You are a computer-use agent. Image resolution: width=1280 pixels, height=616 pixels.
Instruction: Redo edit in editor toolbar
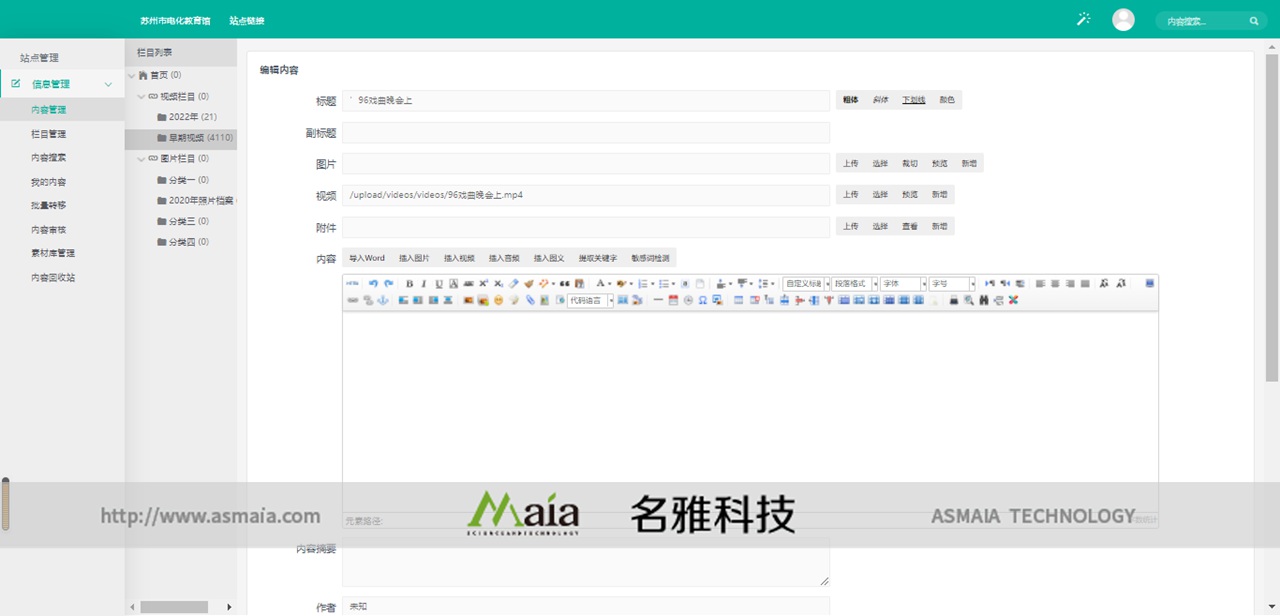[388, 284]
